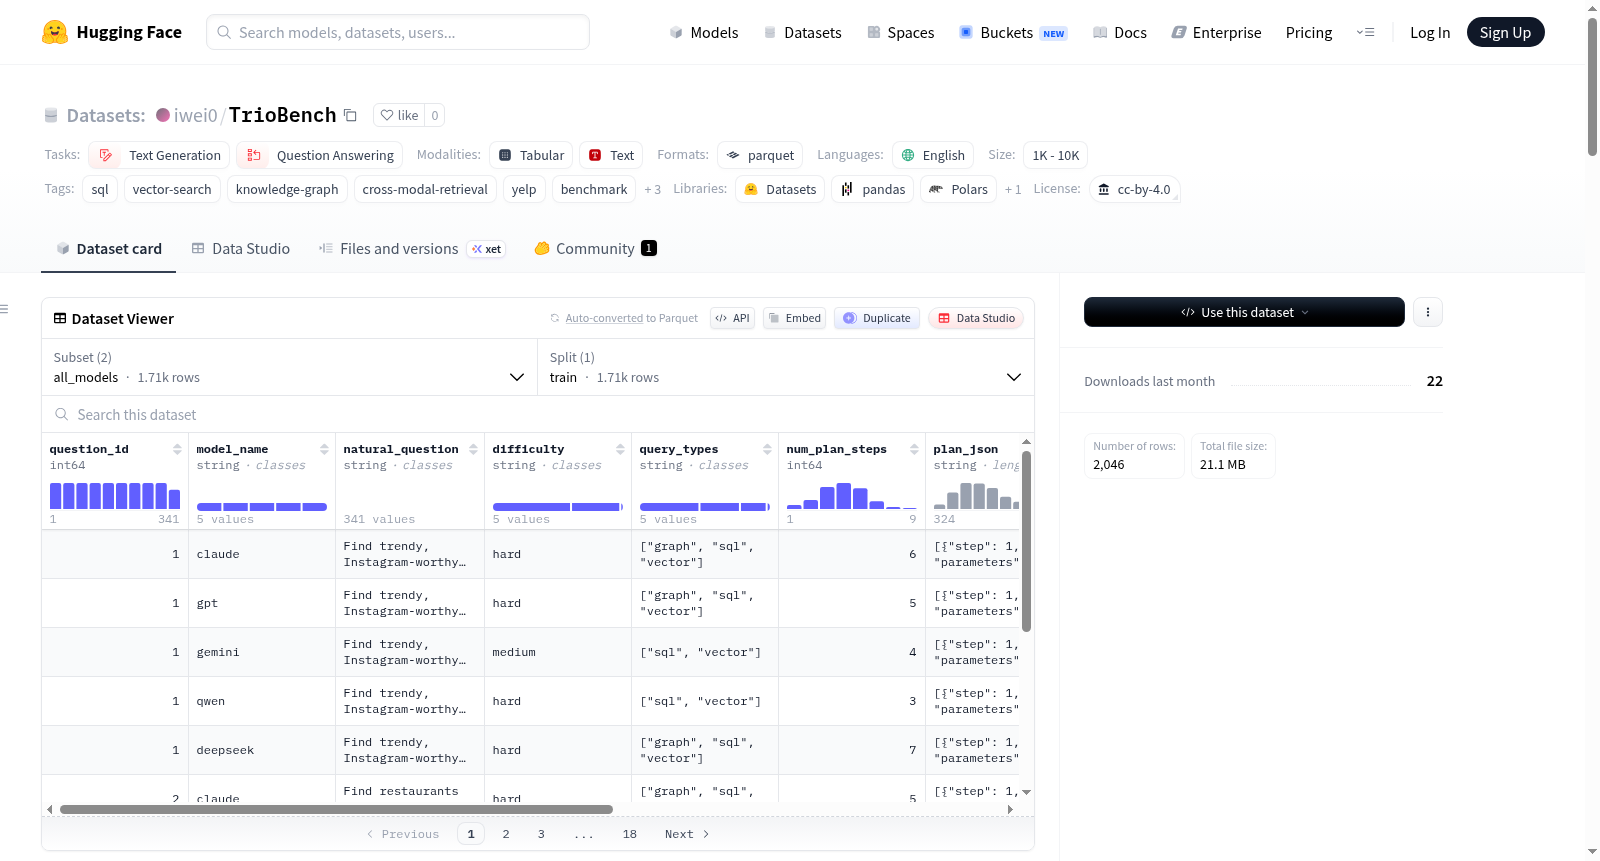Open Buckets in the top navigation
The image size is (1600, 861).
click(x=1014, y=33)
